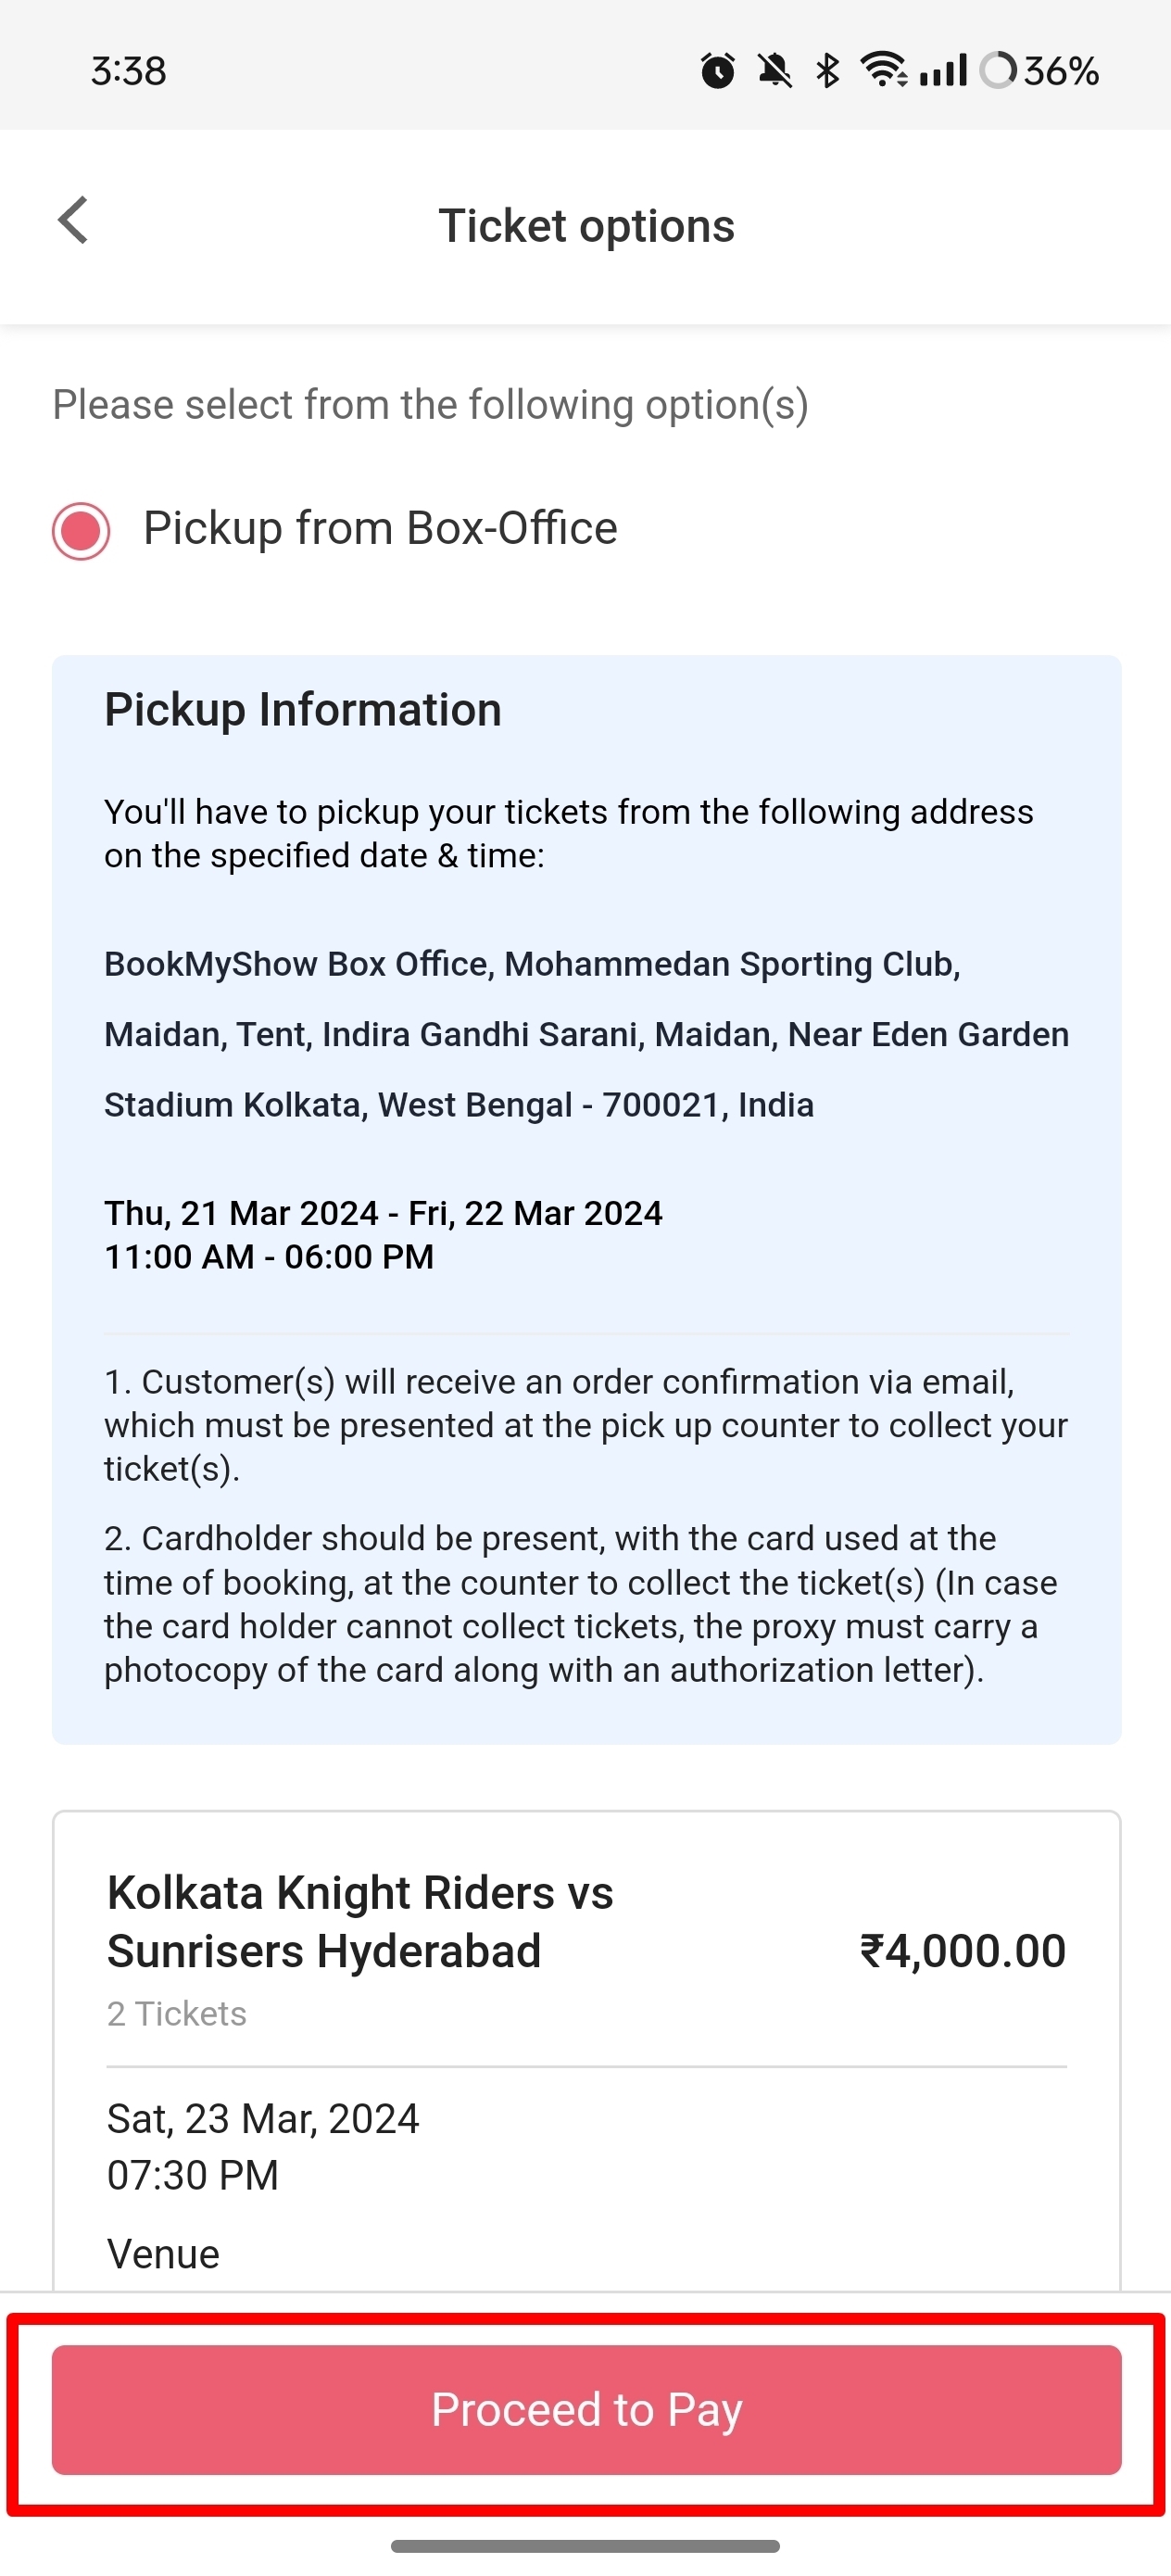The height and width of the screenshot is (2576, 1171).
Task: Tap the cellular signal strength icon
Action: (x=941, y=70)
